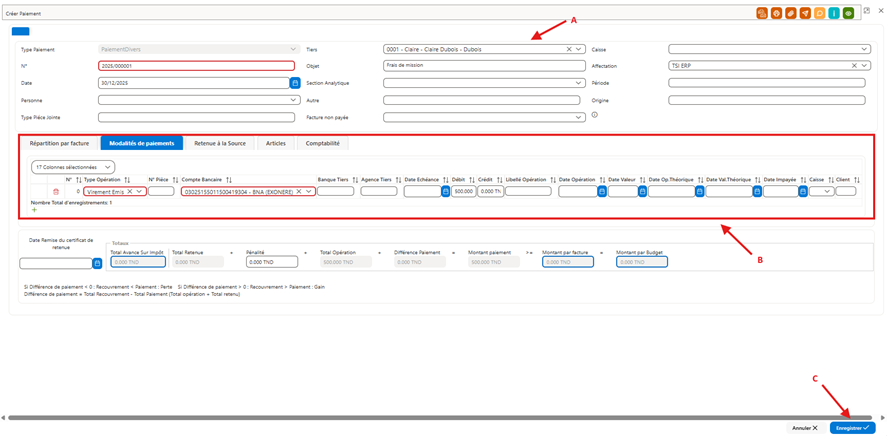Click the Autre text field

coord(481,100)
